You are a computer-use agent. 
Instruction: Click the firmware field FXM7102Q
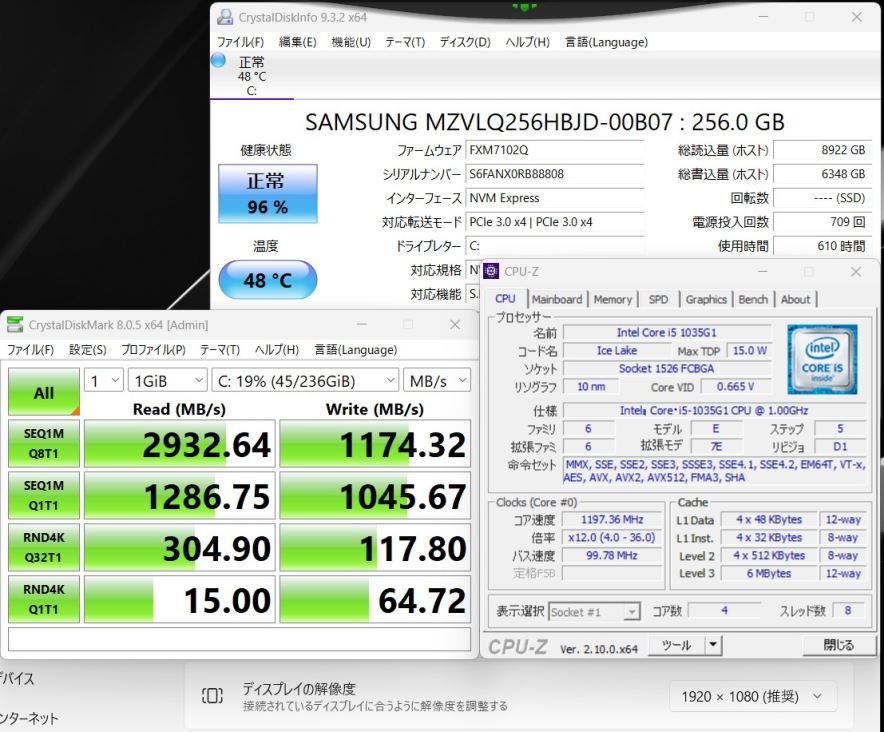(x=555, y=151)
